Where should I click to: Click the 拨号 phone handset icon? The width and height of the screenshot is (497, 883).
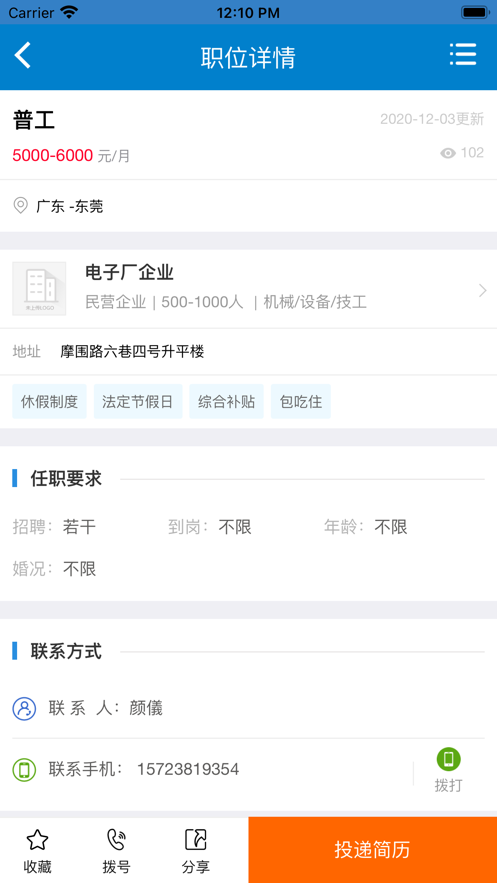click(x=117, y=840)
